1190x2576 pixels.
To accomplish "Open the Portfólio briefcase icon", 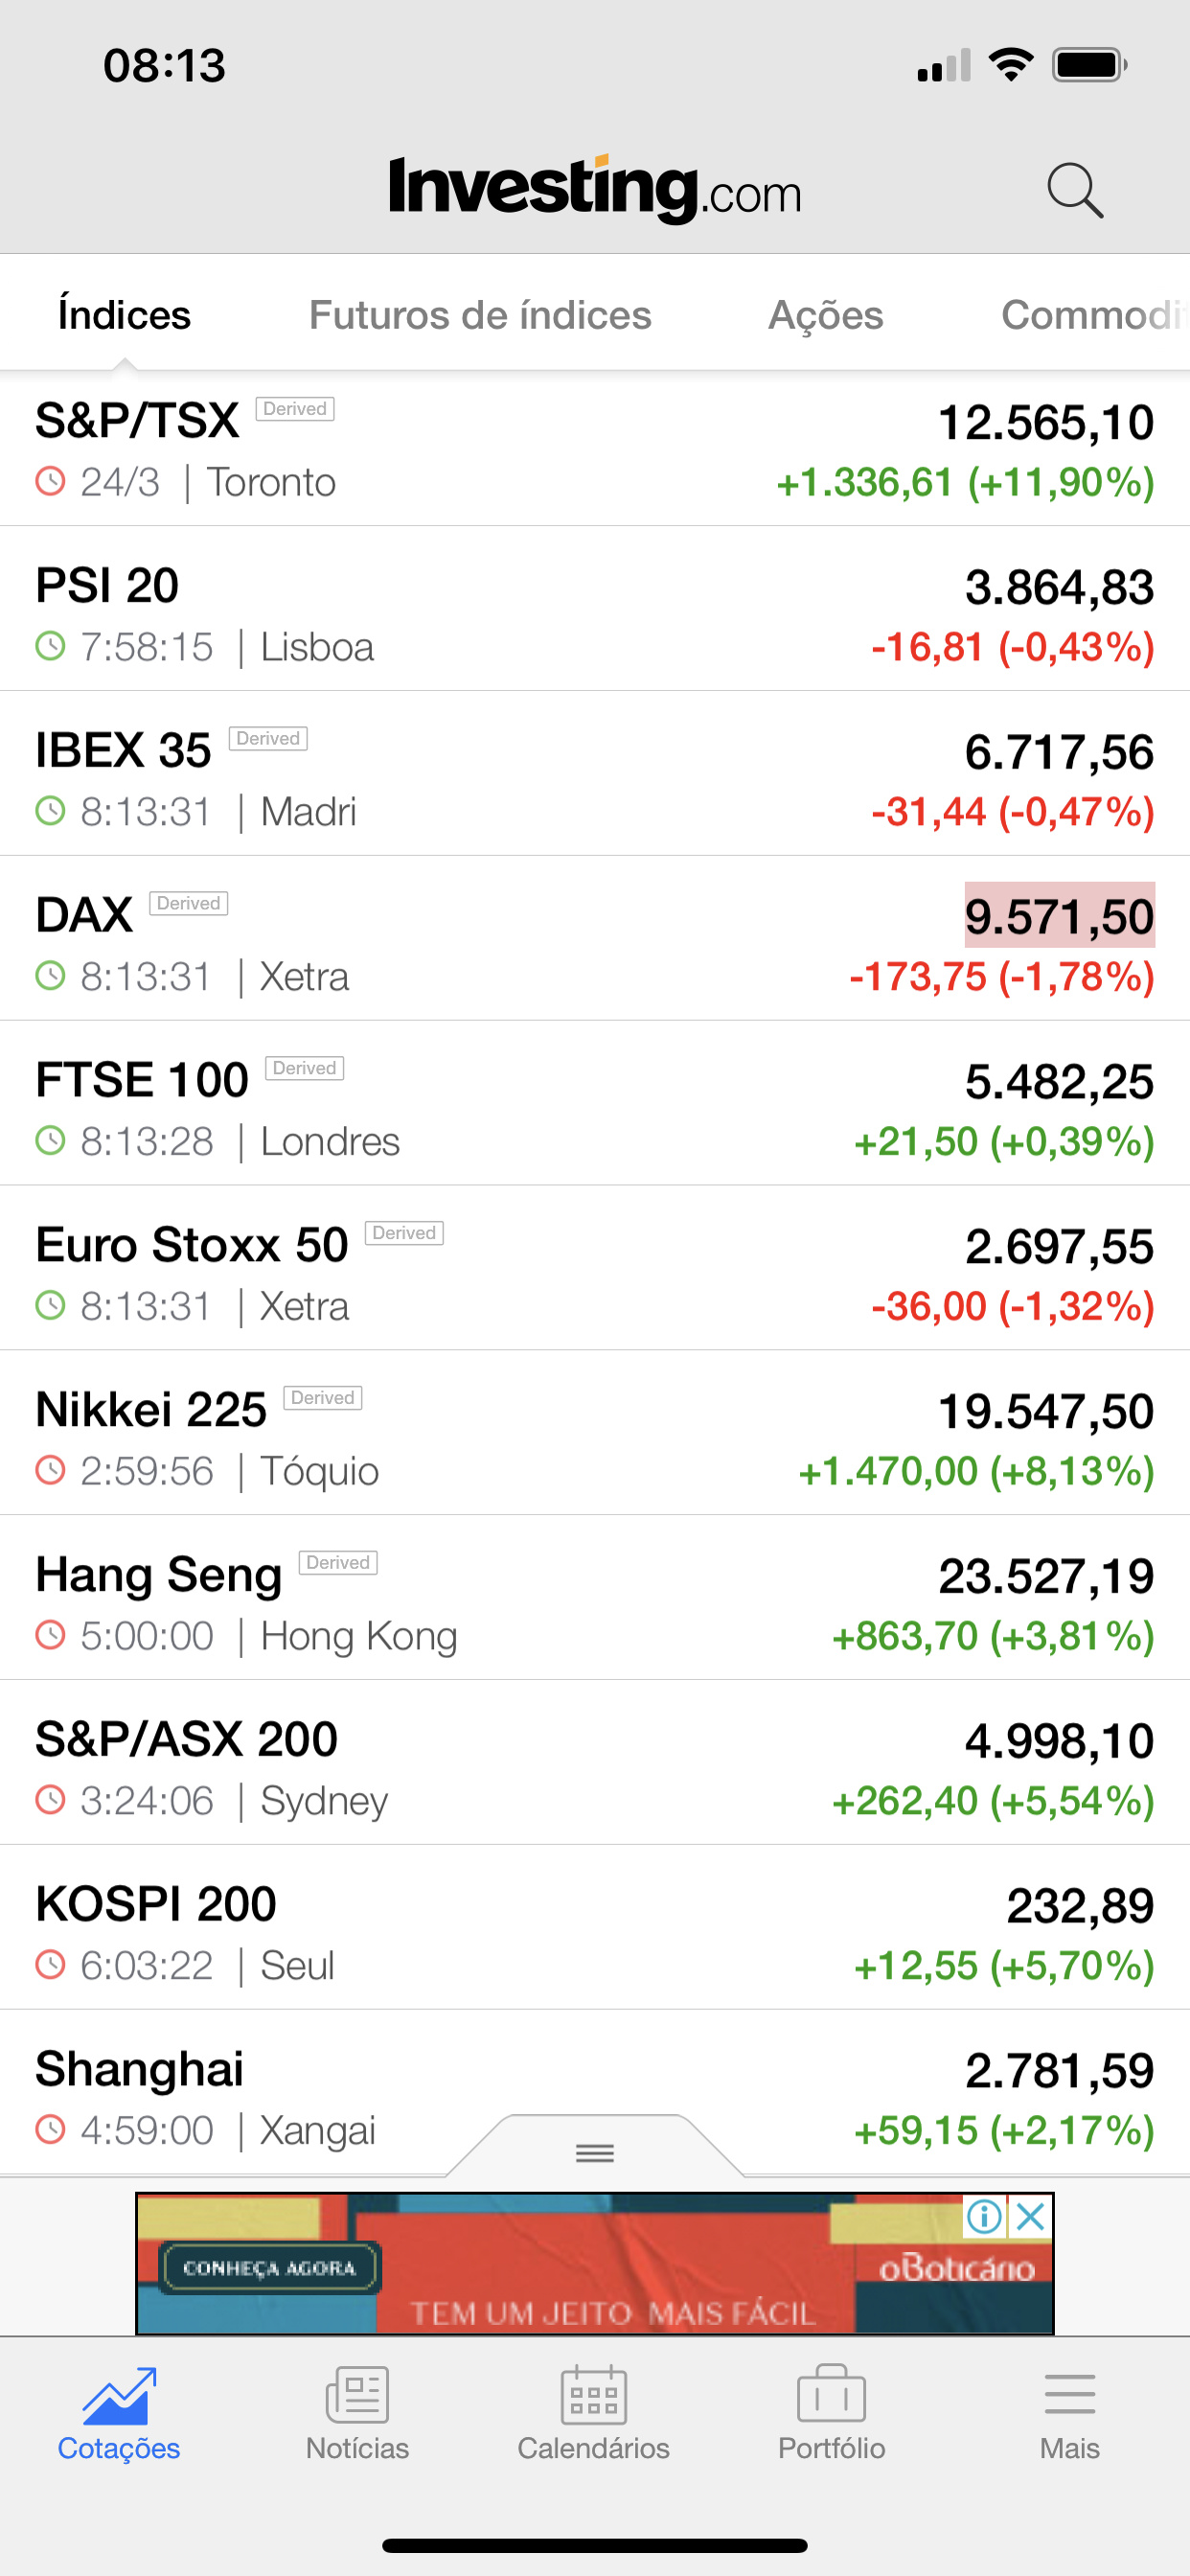I will click(831, 2396).
